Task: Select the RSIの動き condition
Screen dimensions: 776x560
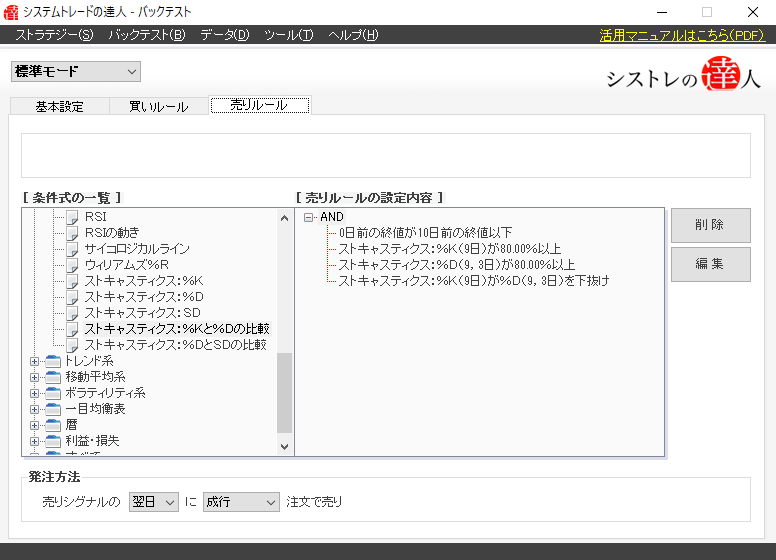Action: [x=112, y=233]
